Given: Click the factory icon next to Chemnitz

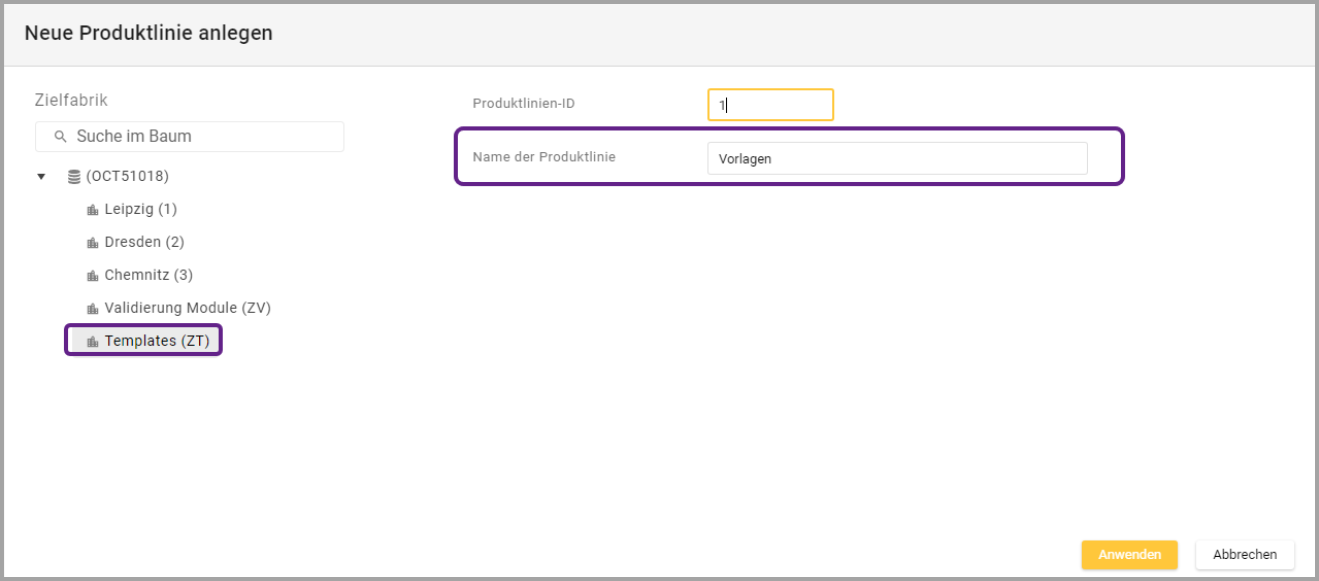Looking at the screenshot, I should click(93, 276).
